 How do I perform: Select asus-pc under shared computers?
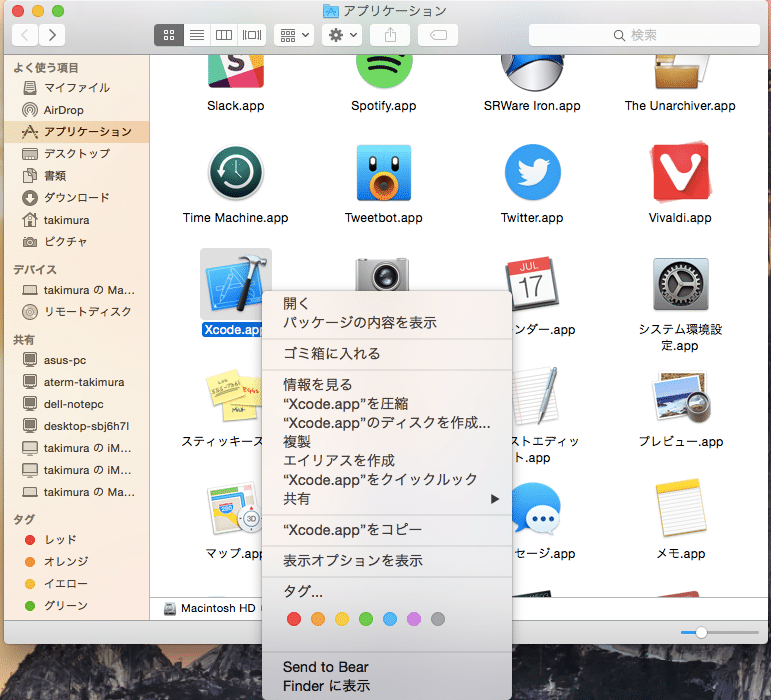click(76, 360)
